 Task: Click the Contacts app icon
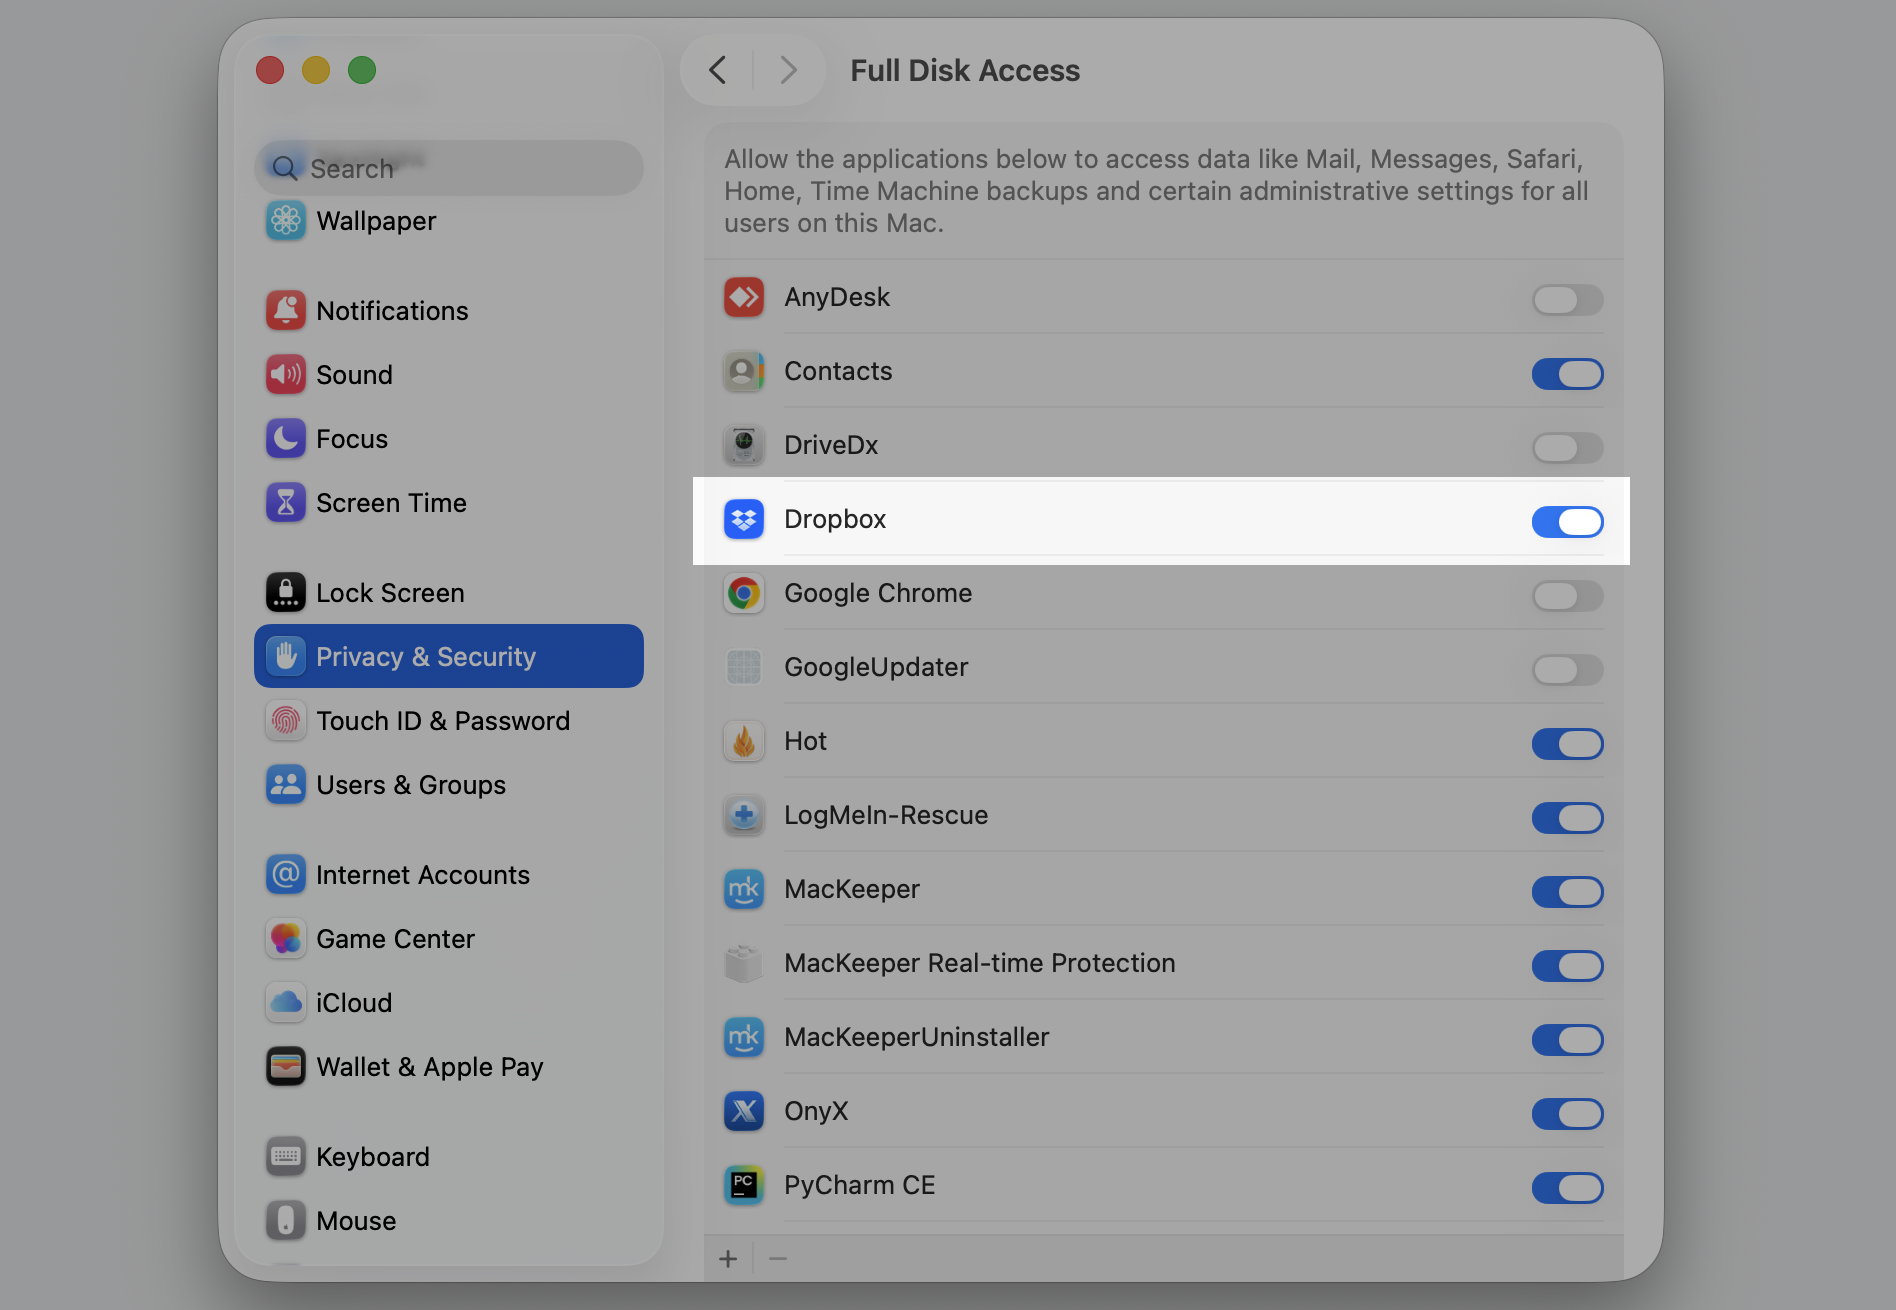744,371
